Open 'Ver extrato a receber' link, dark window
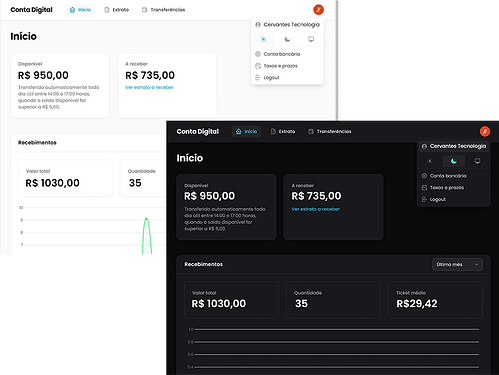The image size is (499, 375). tap(316, 209)
